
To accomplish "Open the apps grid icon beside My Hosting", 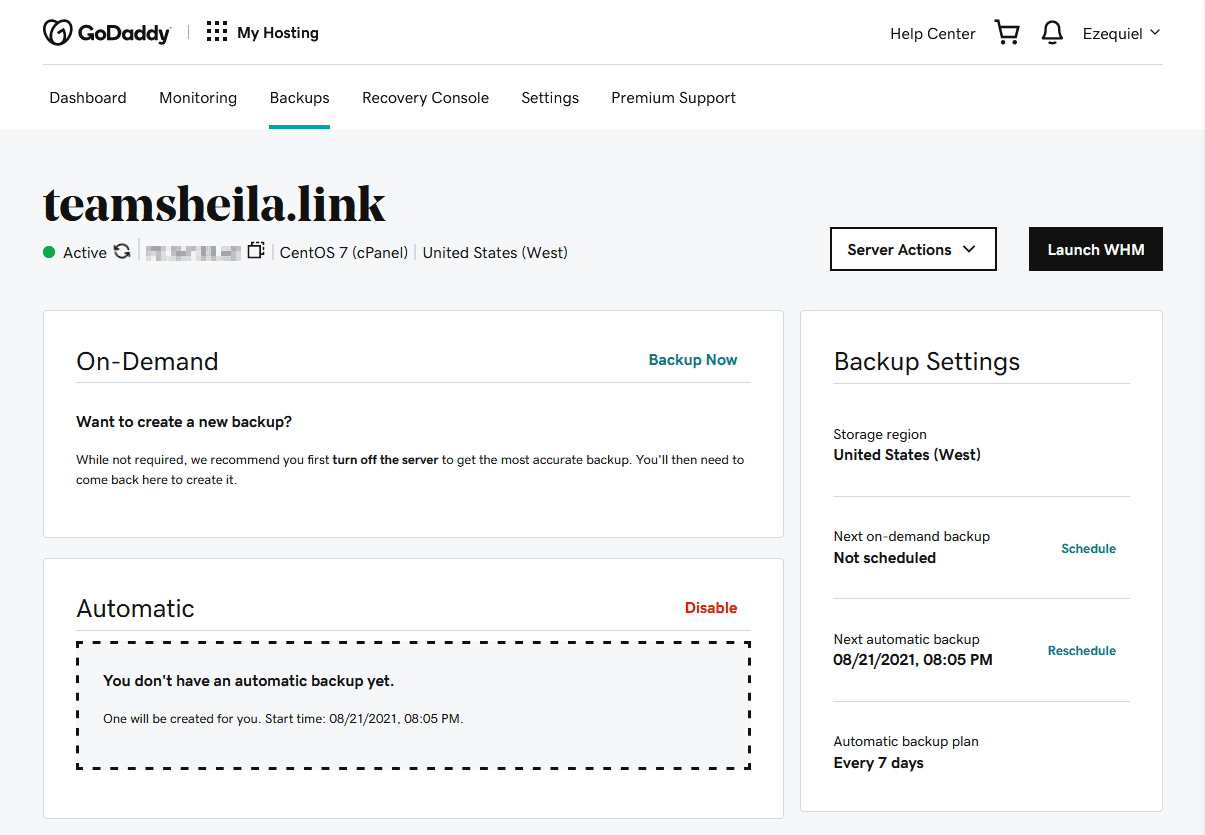I will pos(217,32).
